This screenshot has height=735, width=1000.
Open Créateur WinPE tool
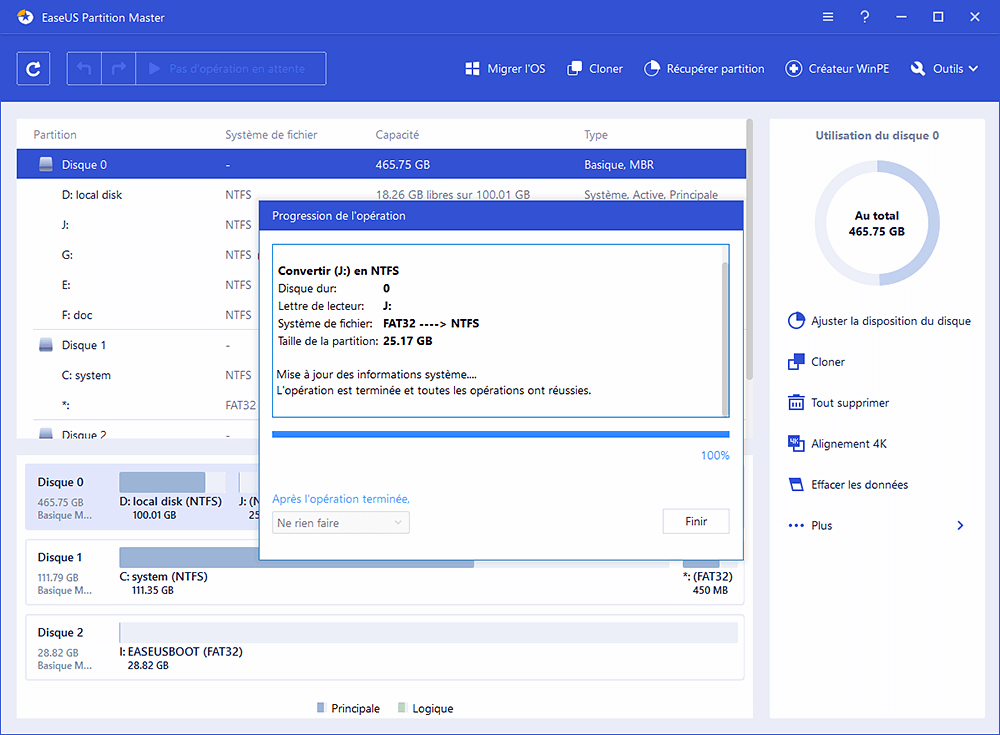(x=837, y=69)
